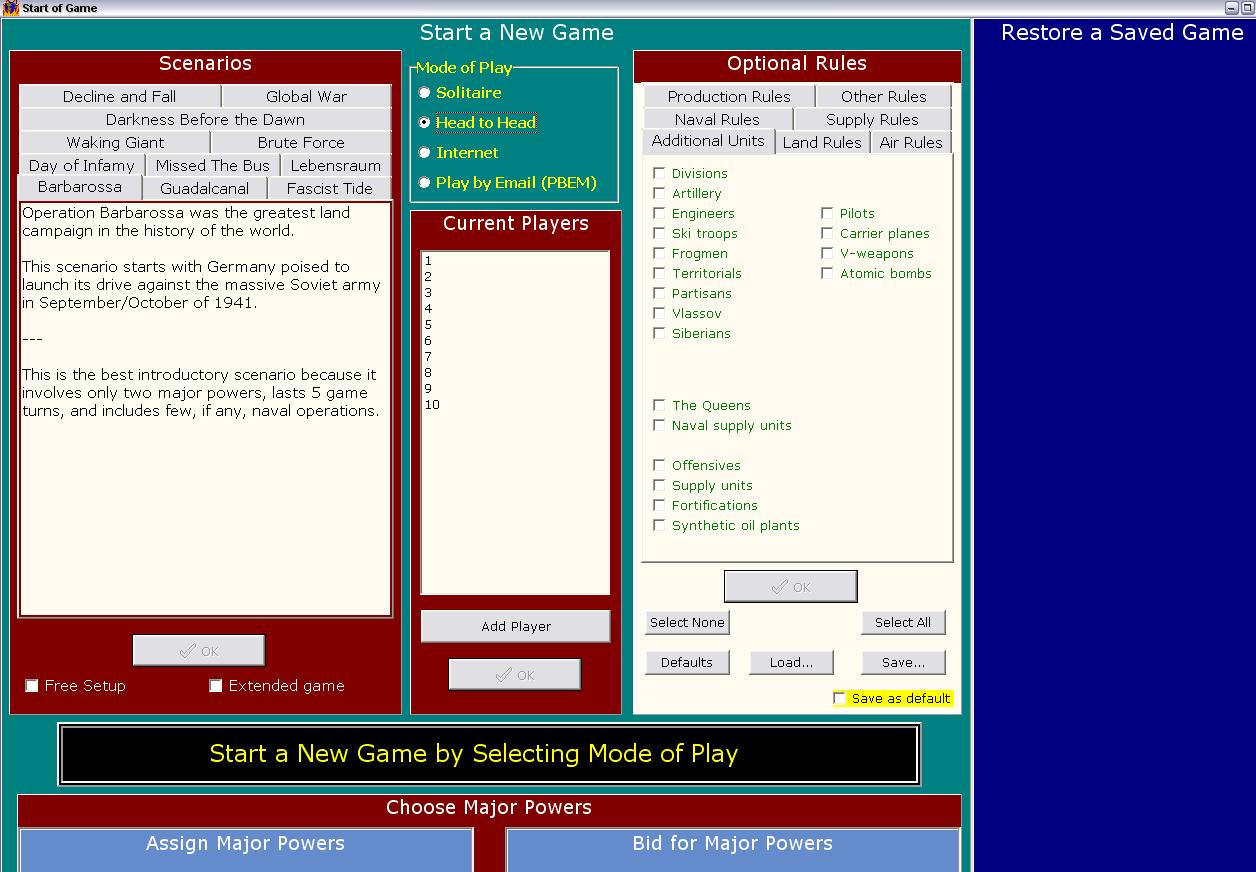Select the Barbarossa scenario tab
1256x872 pixels.
click(80, 187)
